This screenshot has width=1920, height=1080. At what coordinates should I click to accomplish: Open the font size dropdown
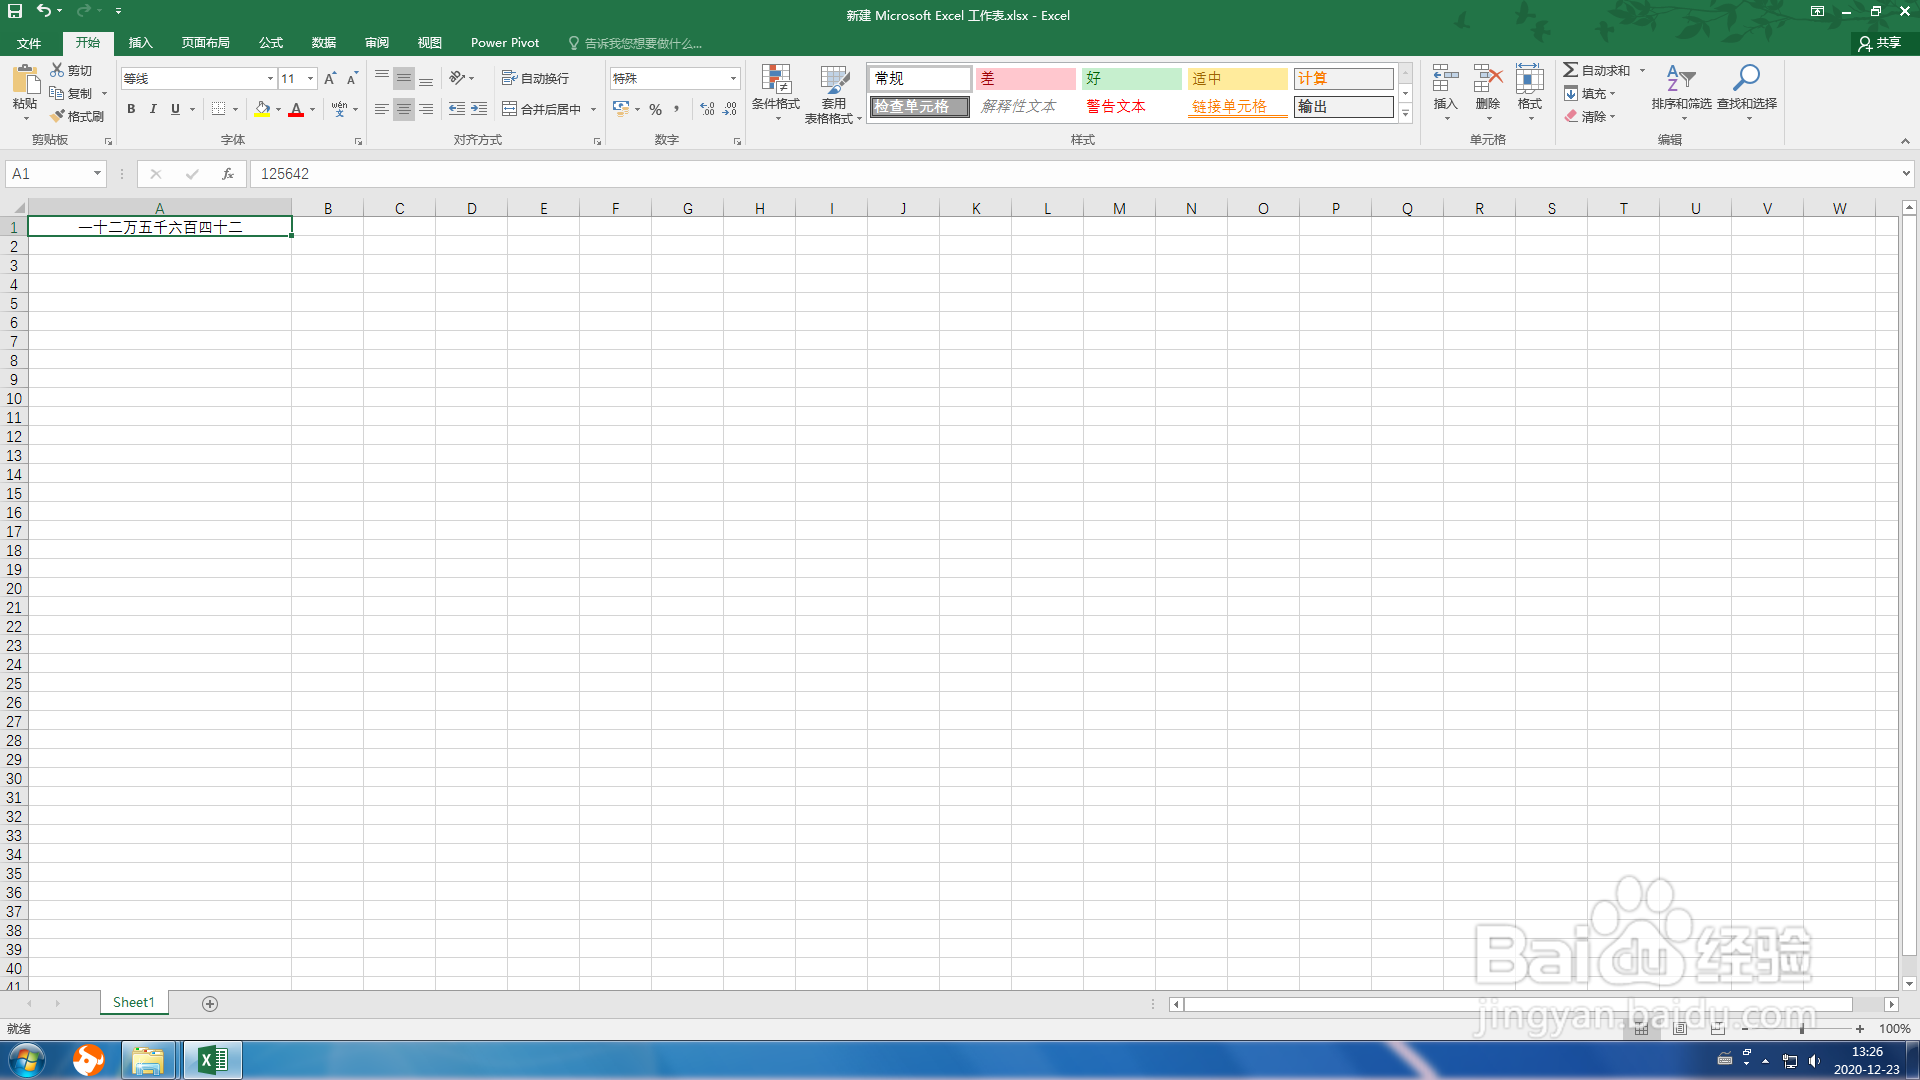311,78
